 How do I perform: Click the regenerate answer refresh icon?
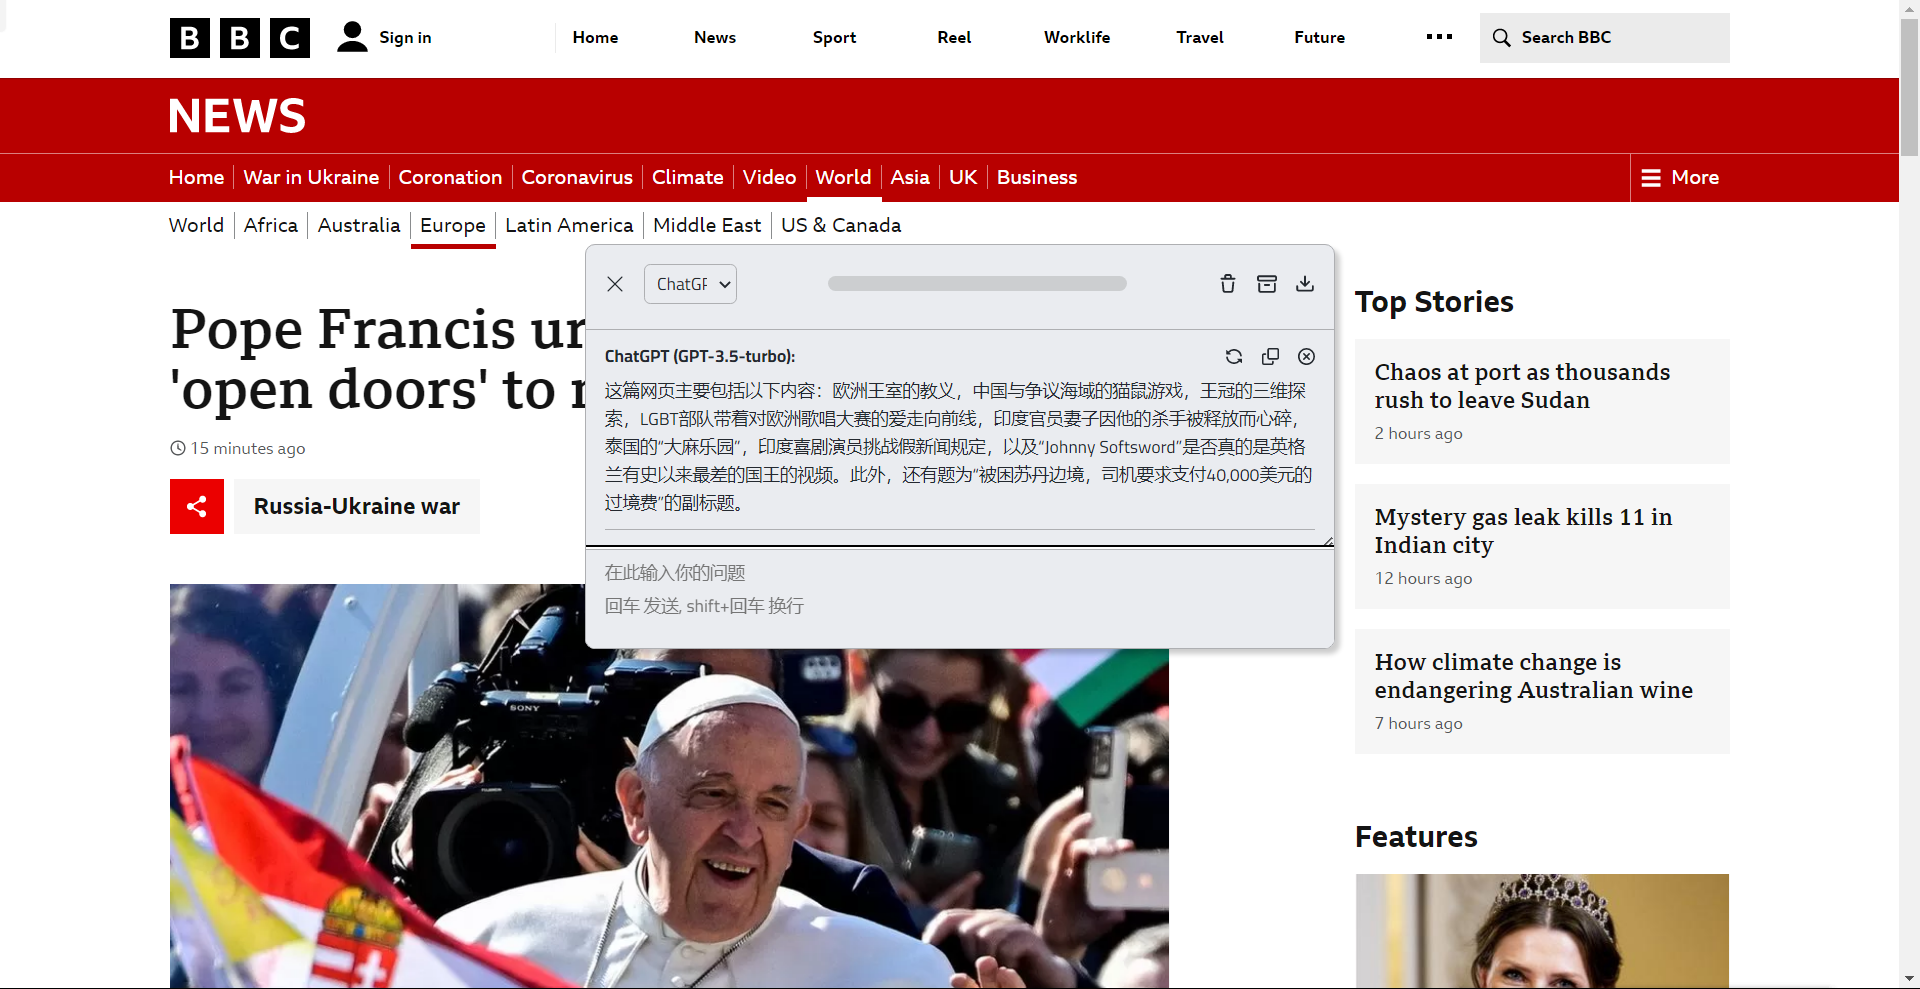tap(1234, 357)
